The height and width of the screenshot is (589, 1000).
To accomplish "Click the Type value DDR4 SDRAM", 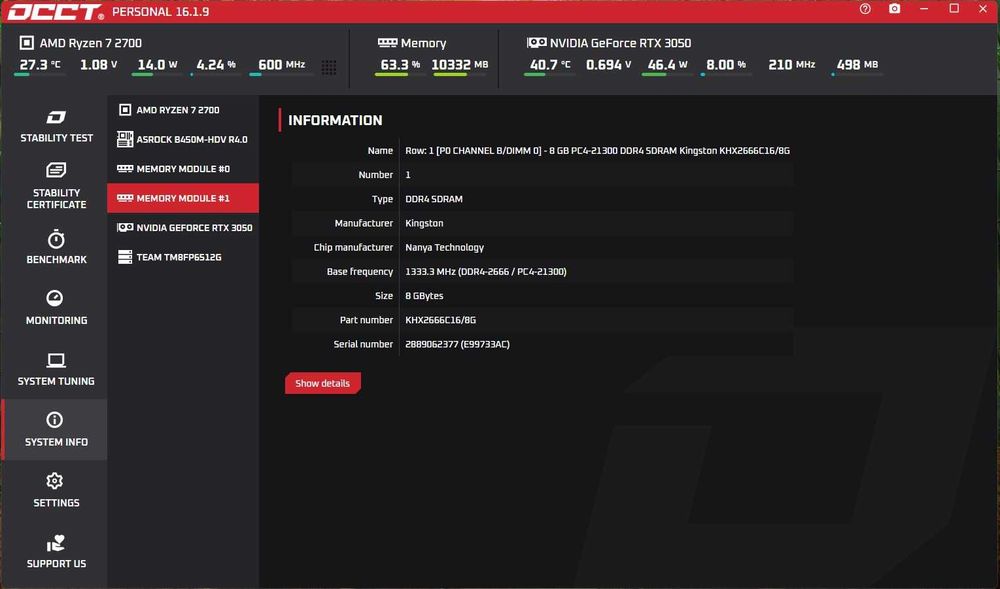I will pyautogui.click(x=434, y=199).
